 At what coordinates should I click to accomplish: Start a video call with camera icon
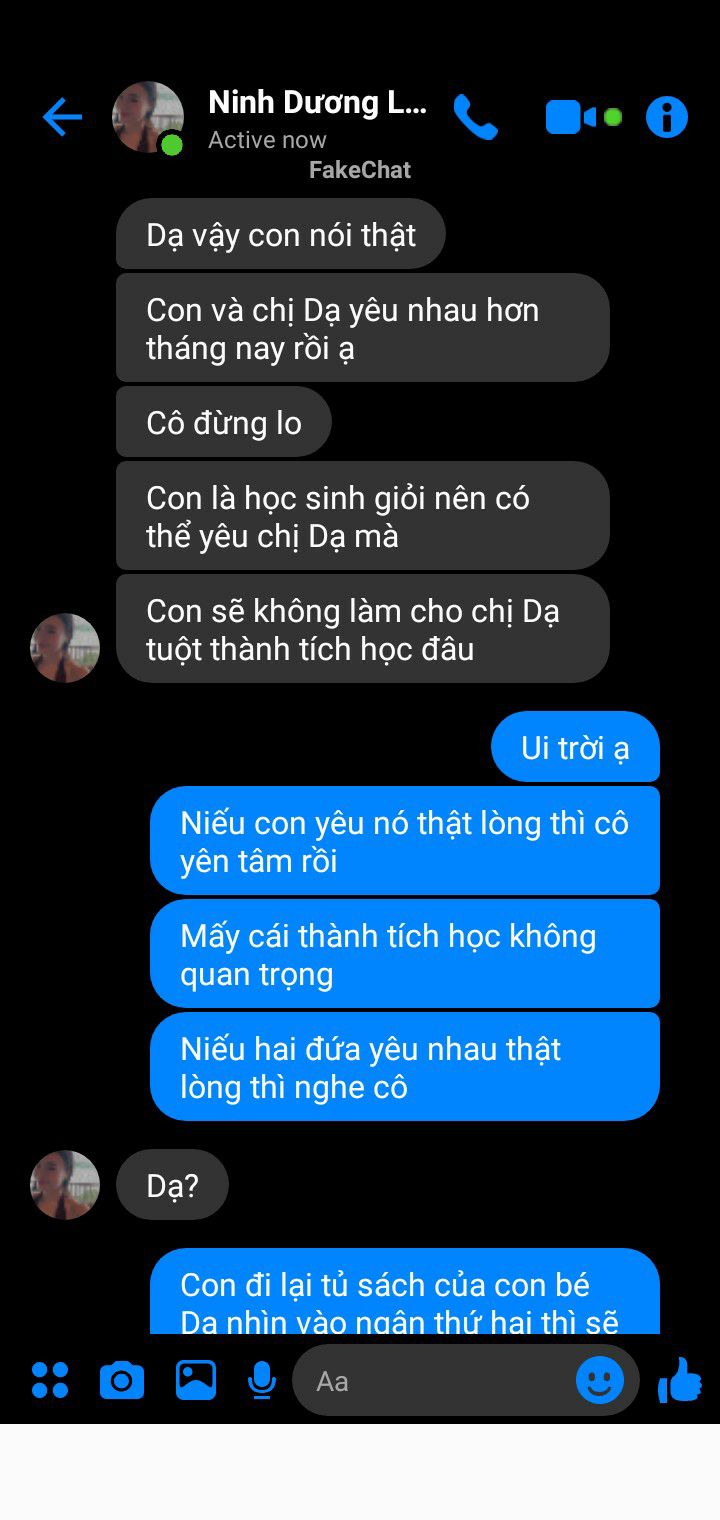pyautogui.click(x=571, y=118)
